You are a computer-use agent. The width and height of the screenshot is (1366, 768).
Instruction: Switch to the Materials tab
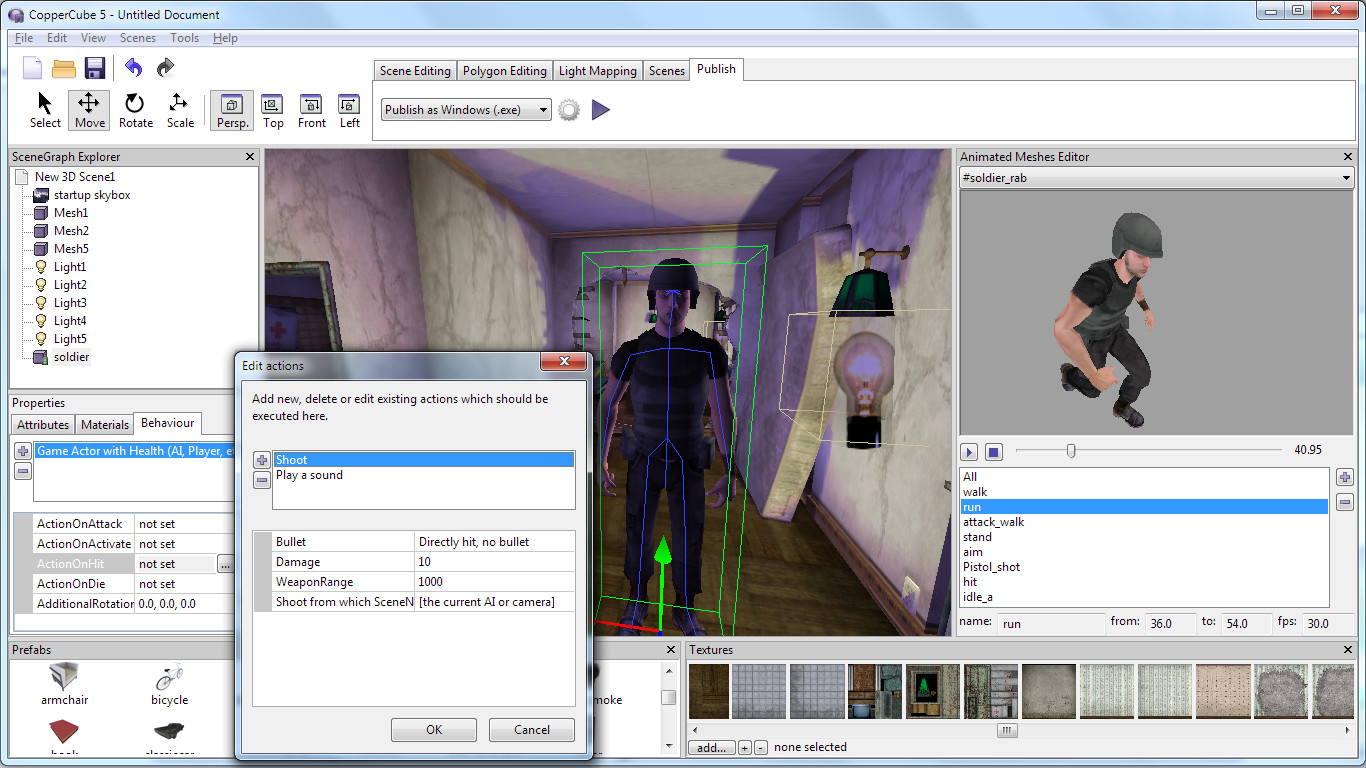104,424
